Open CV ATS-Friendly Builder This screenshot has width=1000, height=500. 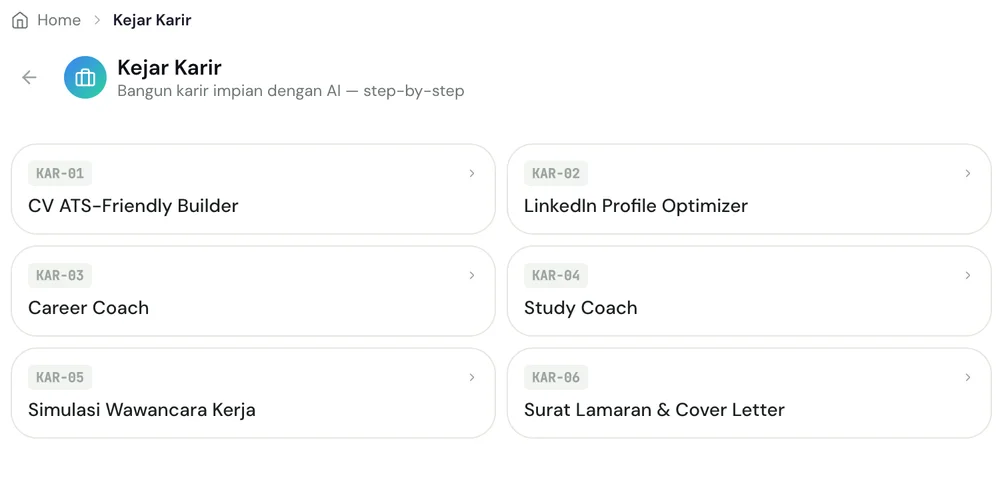tap(253, 189)
